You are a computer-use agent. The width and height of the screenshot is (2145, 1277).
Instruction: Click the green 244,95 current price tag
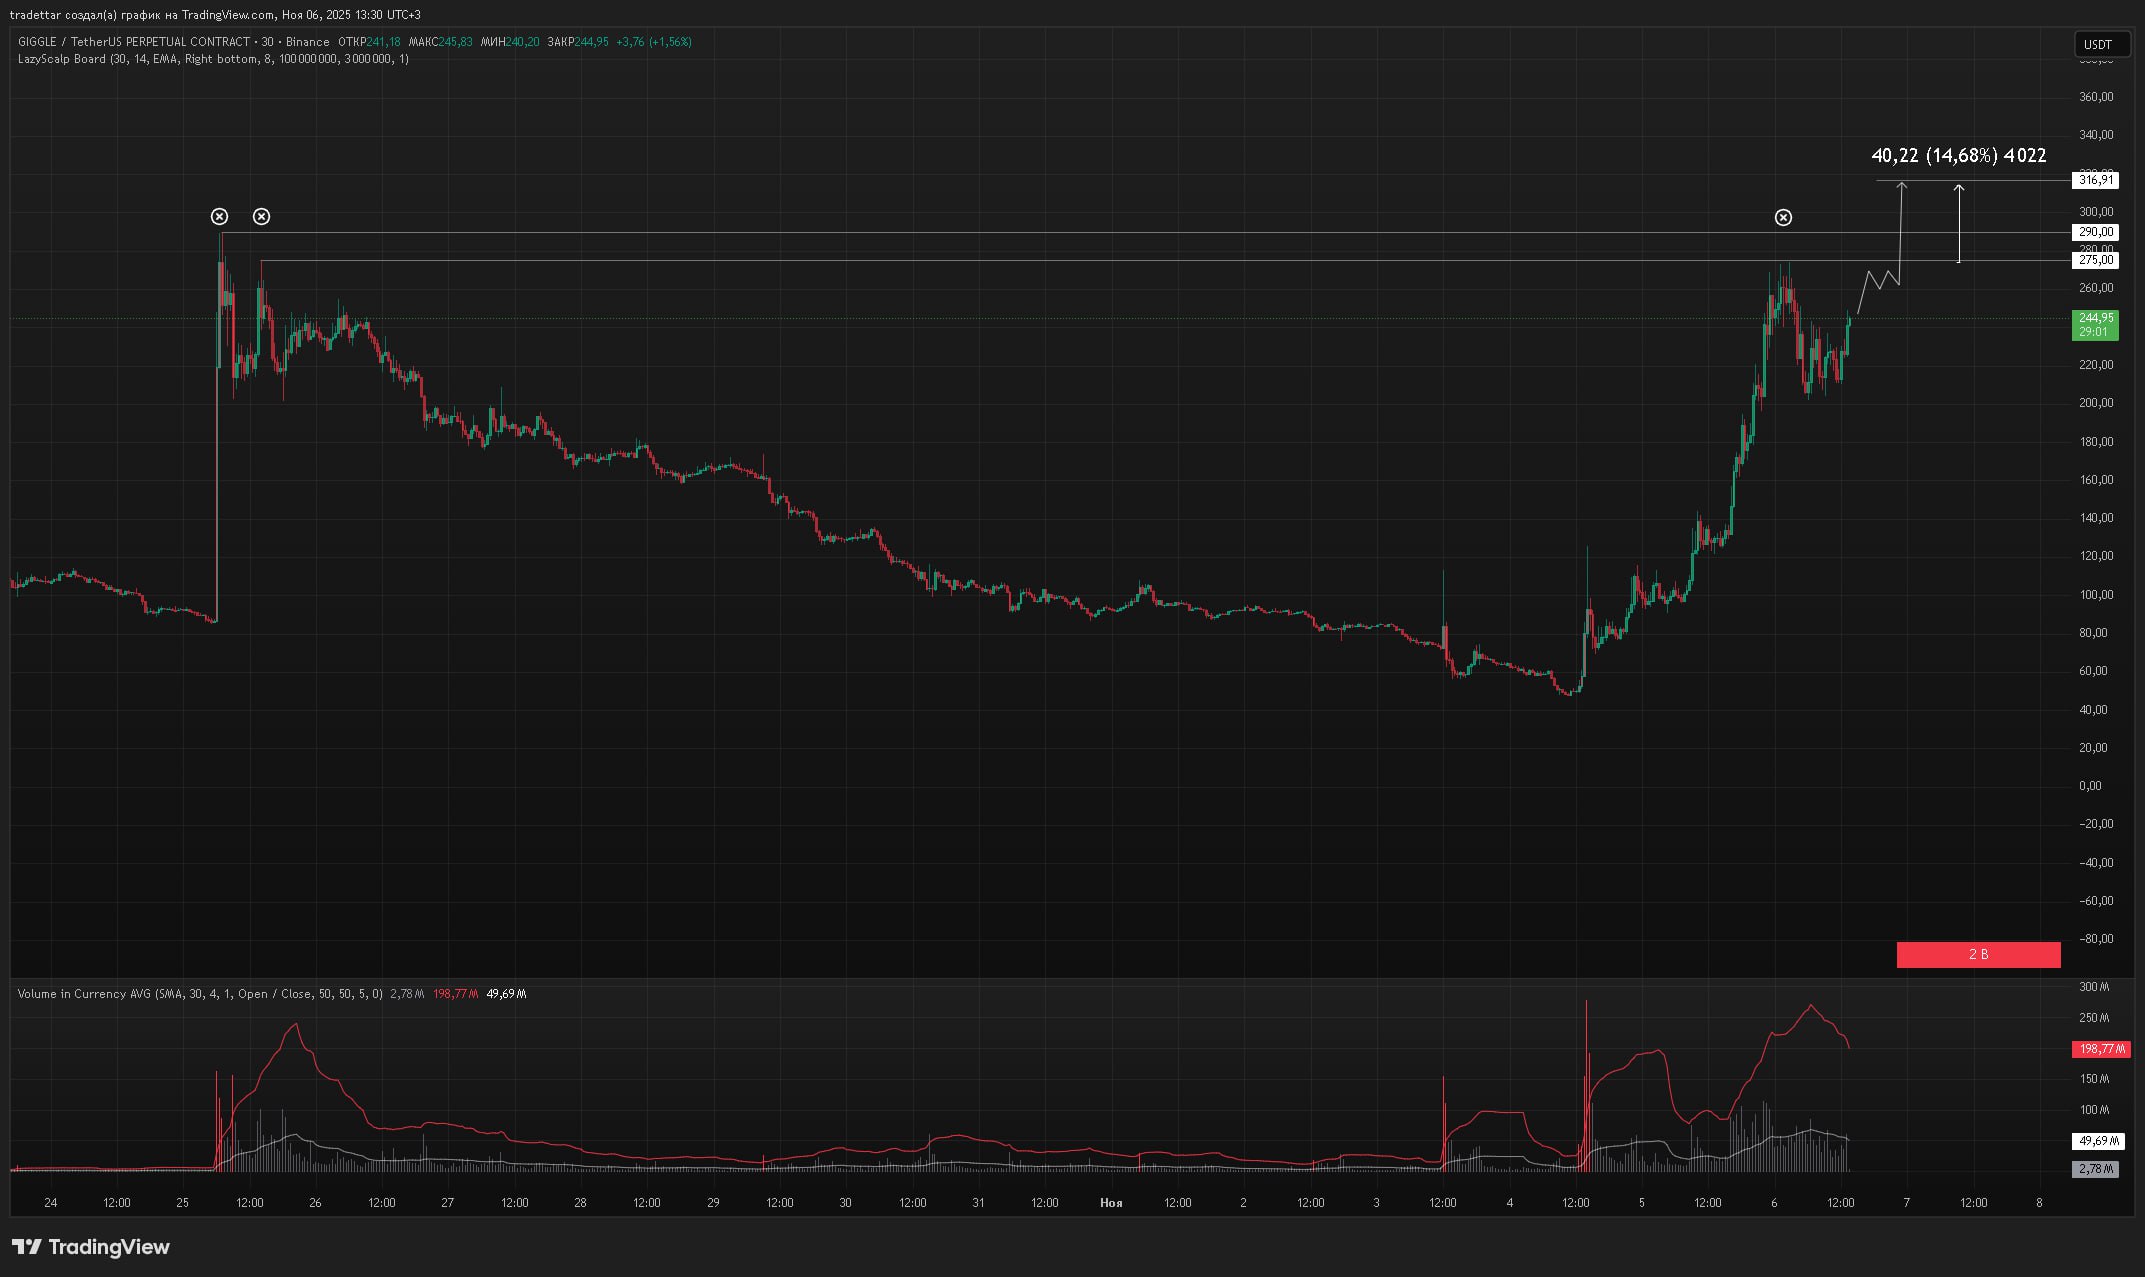click(x=2095, y=324)
